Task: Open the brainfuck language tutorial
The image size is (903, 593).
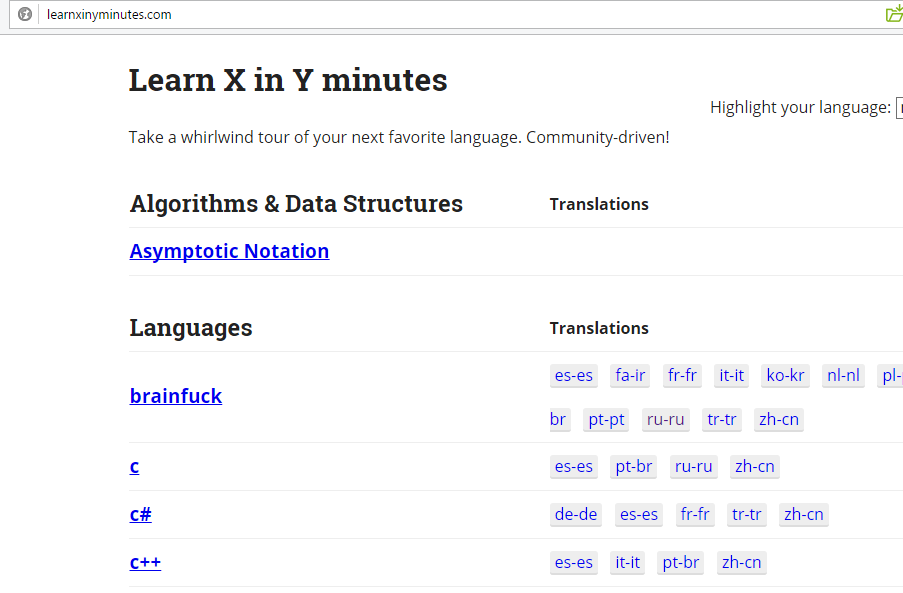Action: (176, 396)
